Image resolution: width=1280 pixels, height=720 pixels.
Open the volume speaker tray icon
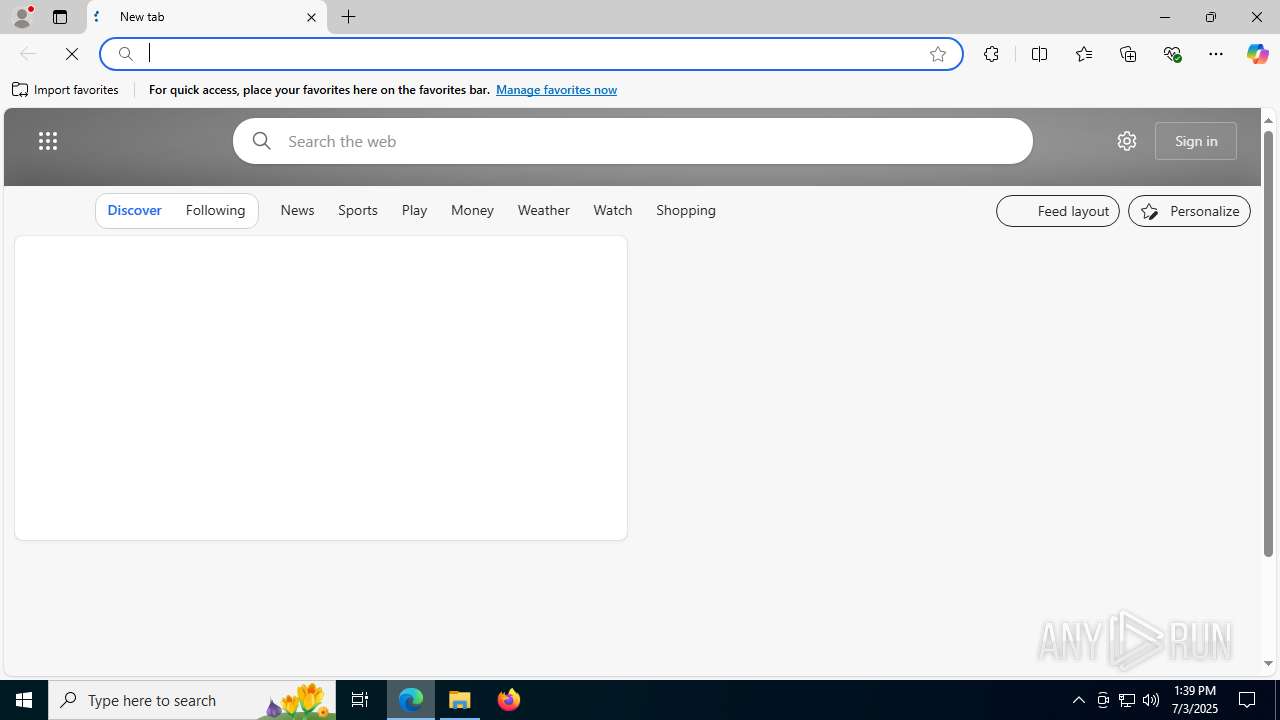click(1151, 700)
